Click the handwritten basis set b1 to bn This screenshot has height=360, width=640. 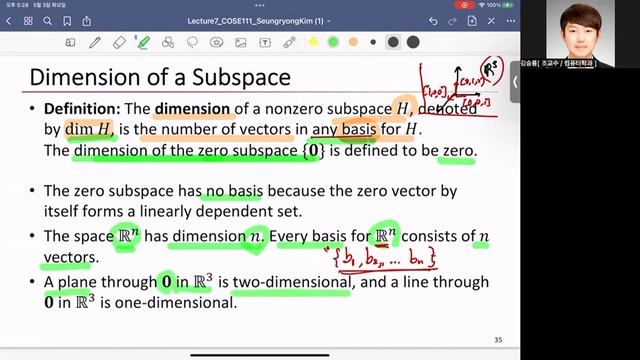[x=384, y=259]
